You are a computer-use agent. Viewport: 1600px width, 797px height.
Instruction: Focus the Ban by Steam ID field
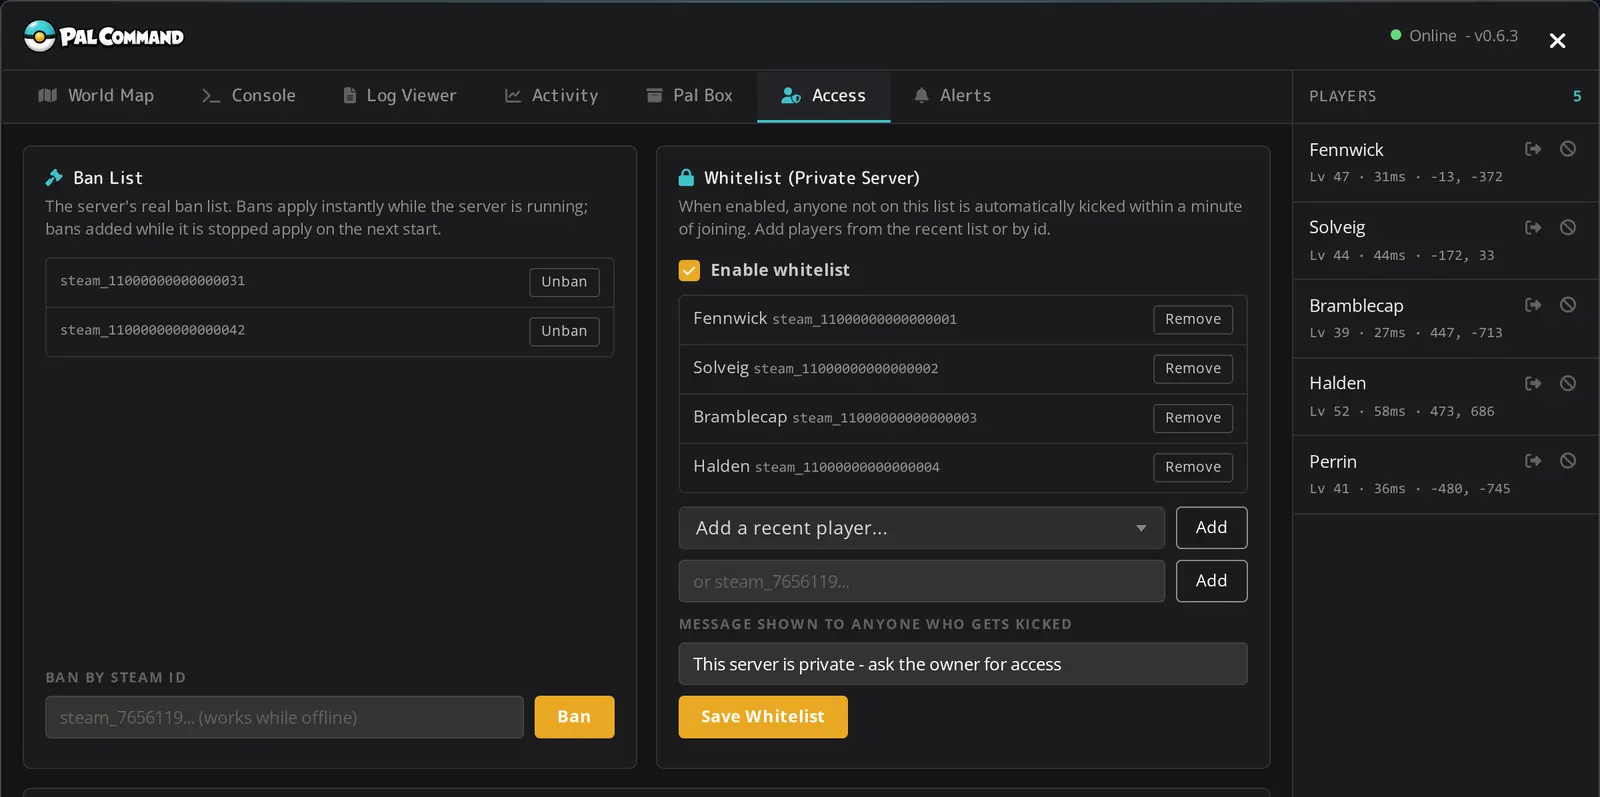[284, 717]
